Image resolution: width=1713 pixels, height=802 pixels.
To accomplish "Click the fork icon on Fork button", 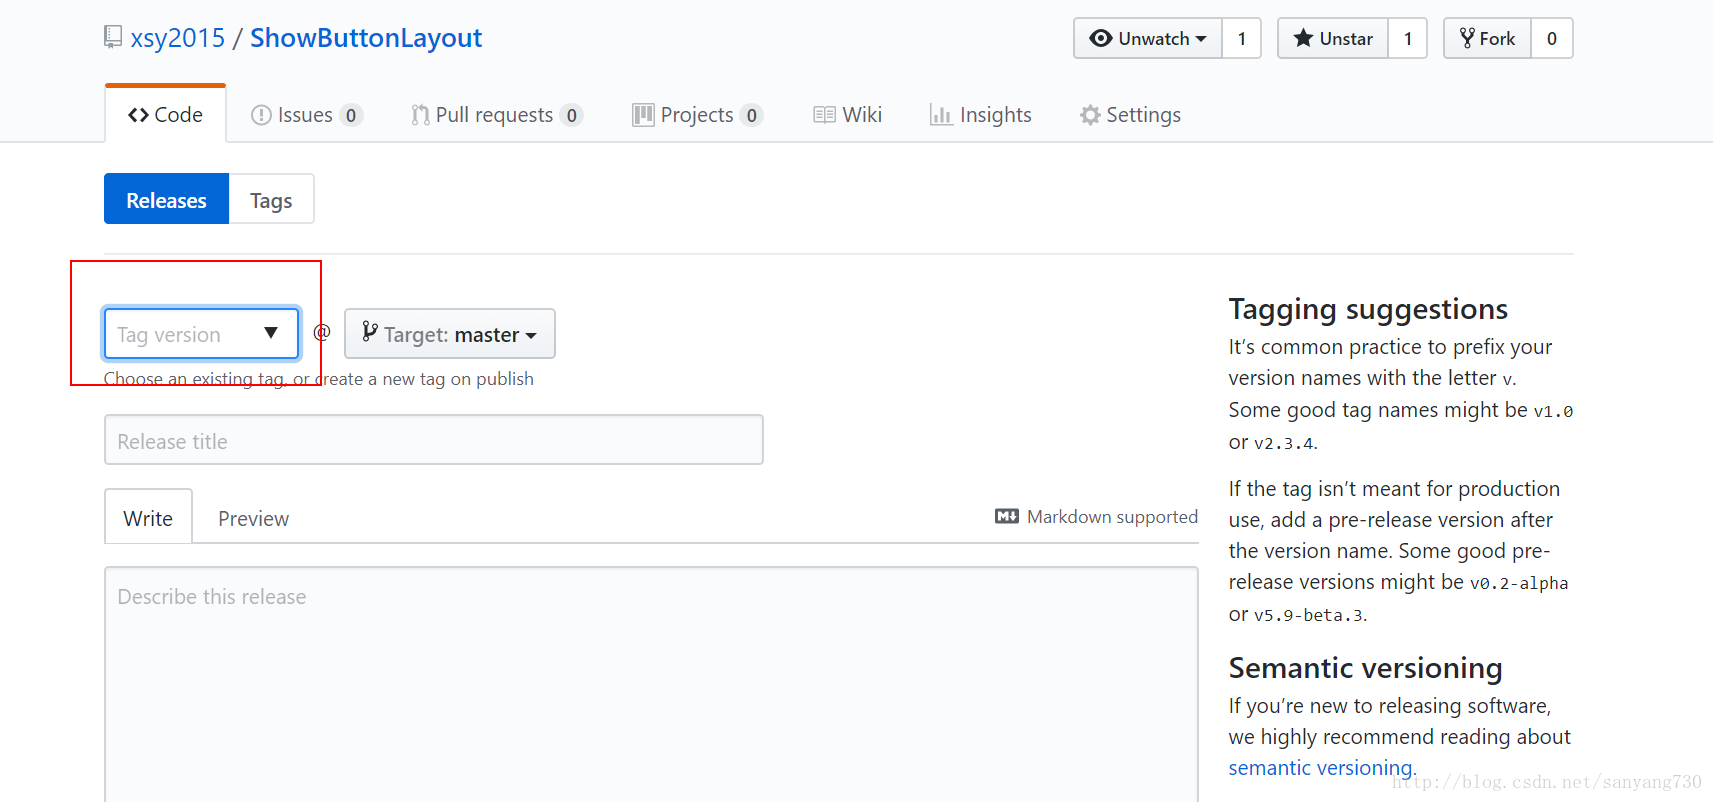I will pos(1467,38).
